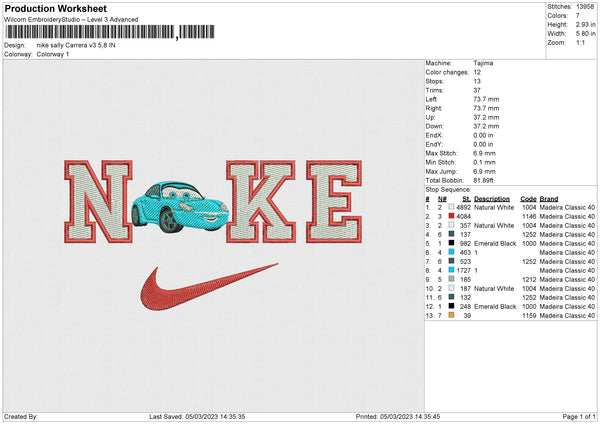Click 'Natural White' description in stop 10
The width and height of the screenshot is (600, 424).
(494, 289)
